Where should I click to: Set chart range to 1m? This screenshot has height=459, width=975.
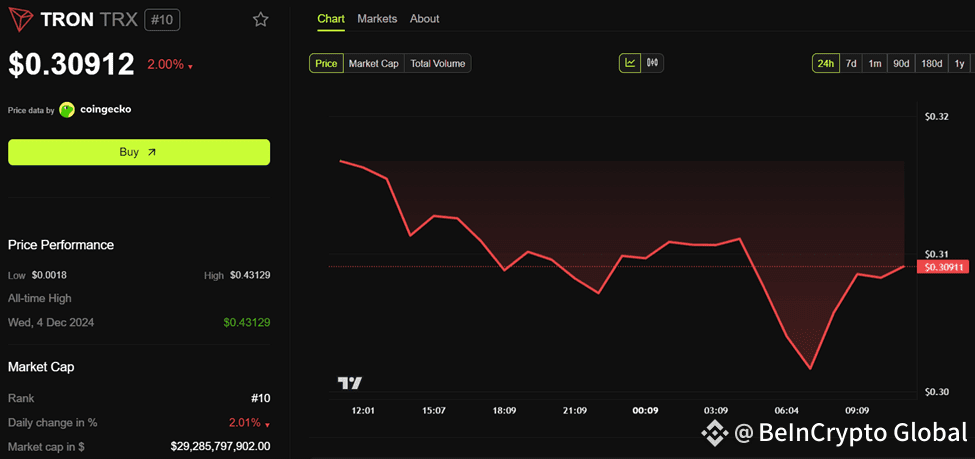coord(875,63)
